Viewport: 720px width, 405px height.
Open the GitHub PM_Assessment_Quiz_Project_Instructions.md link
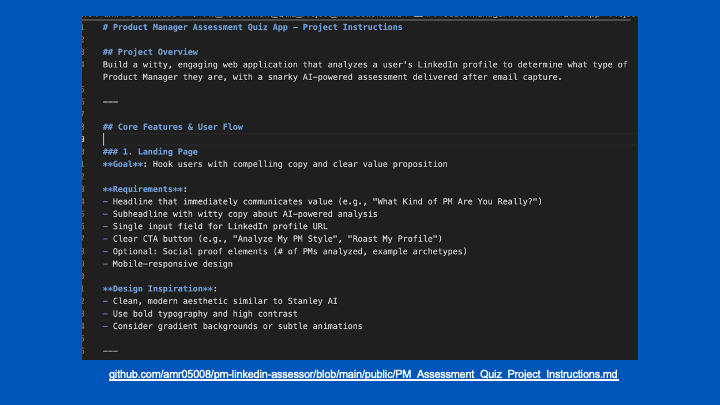click(363, 374)
